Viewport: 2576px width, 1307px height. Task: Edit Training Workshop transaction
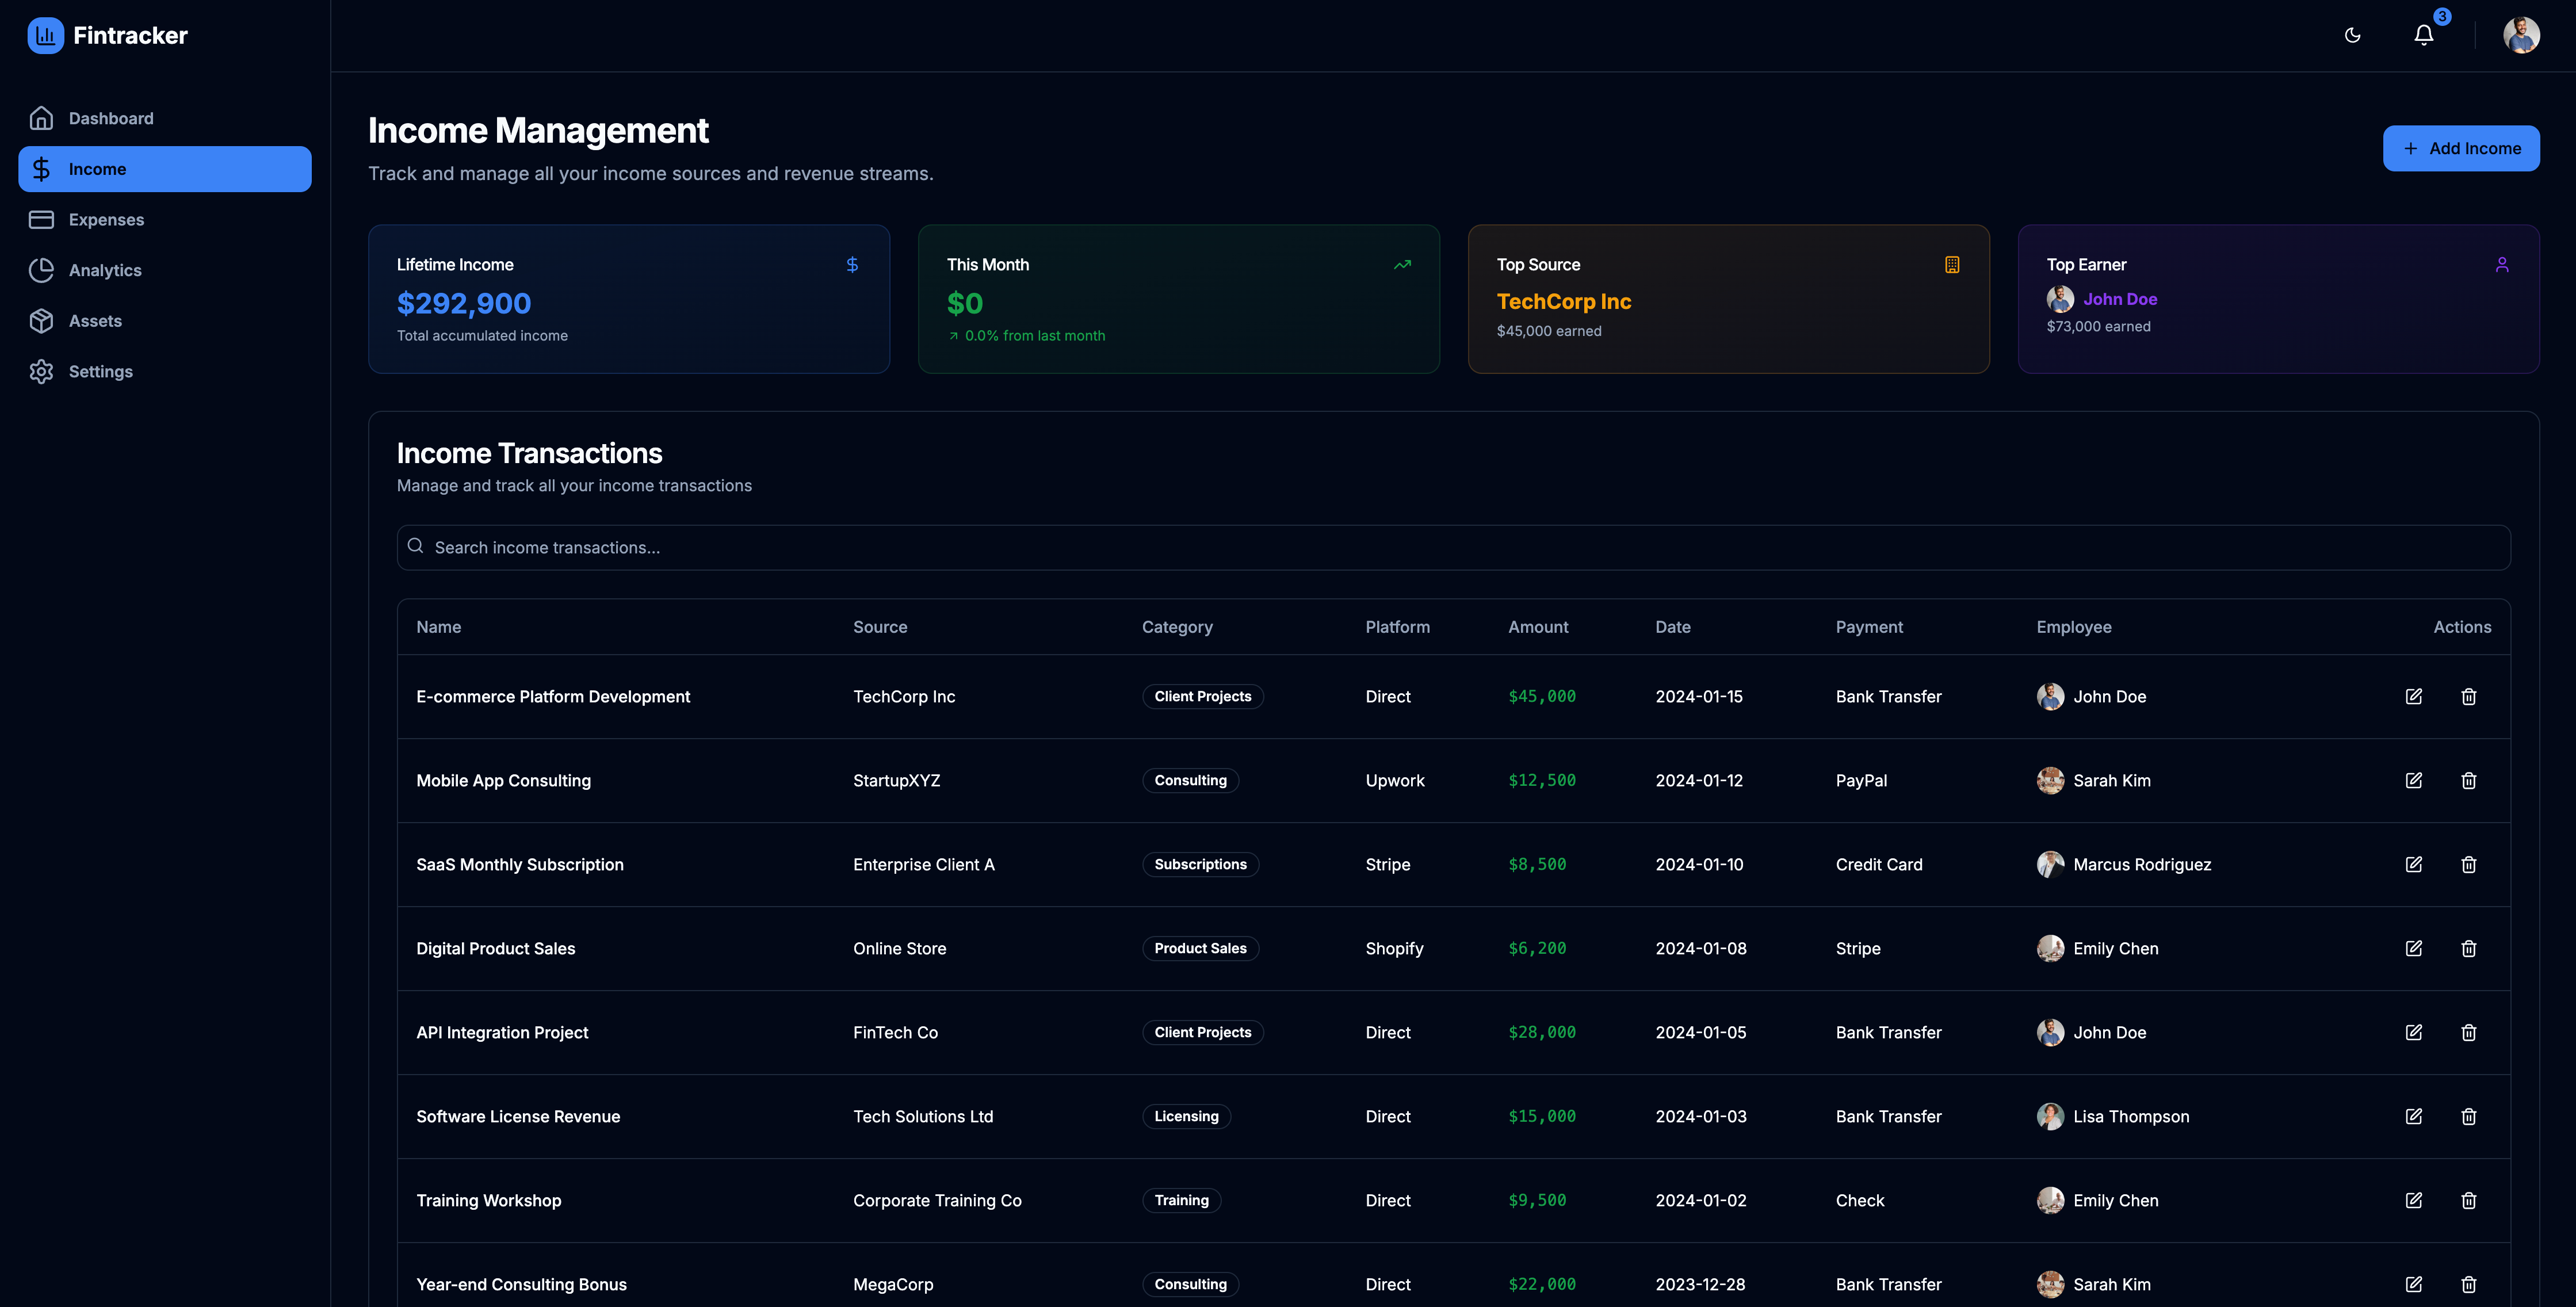[2413, 1200]
